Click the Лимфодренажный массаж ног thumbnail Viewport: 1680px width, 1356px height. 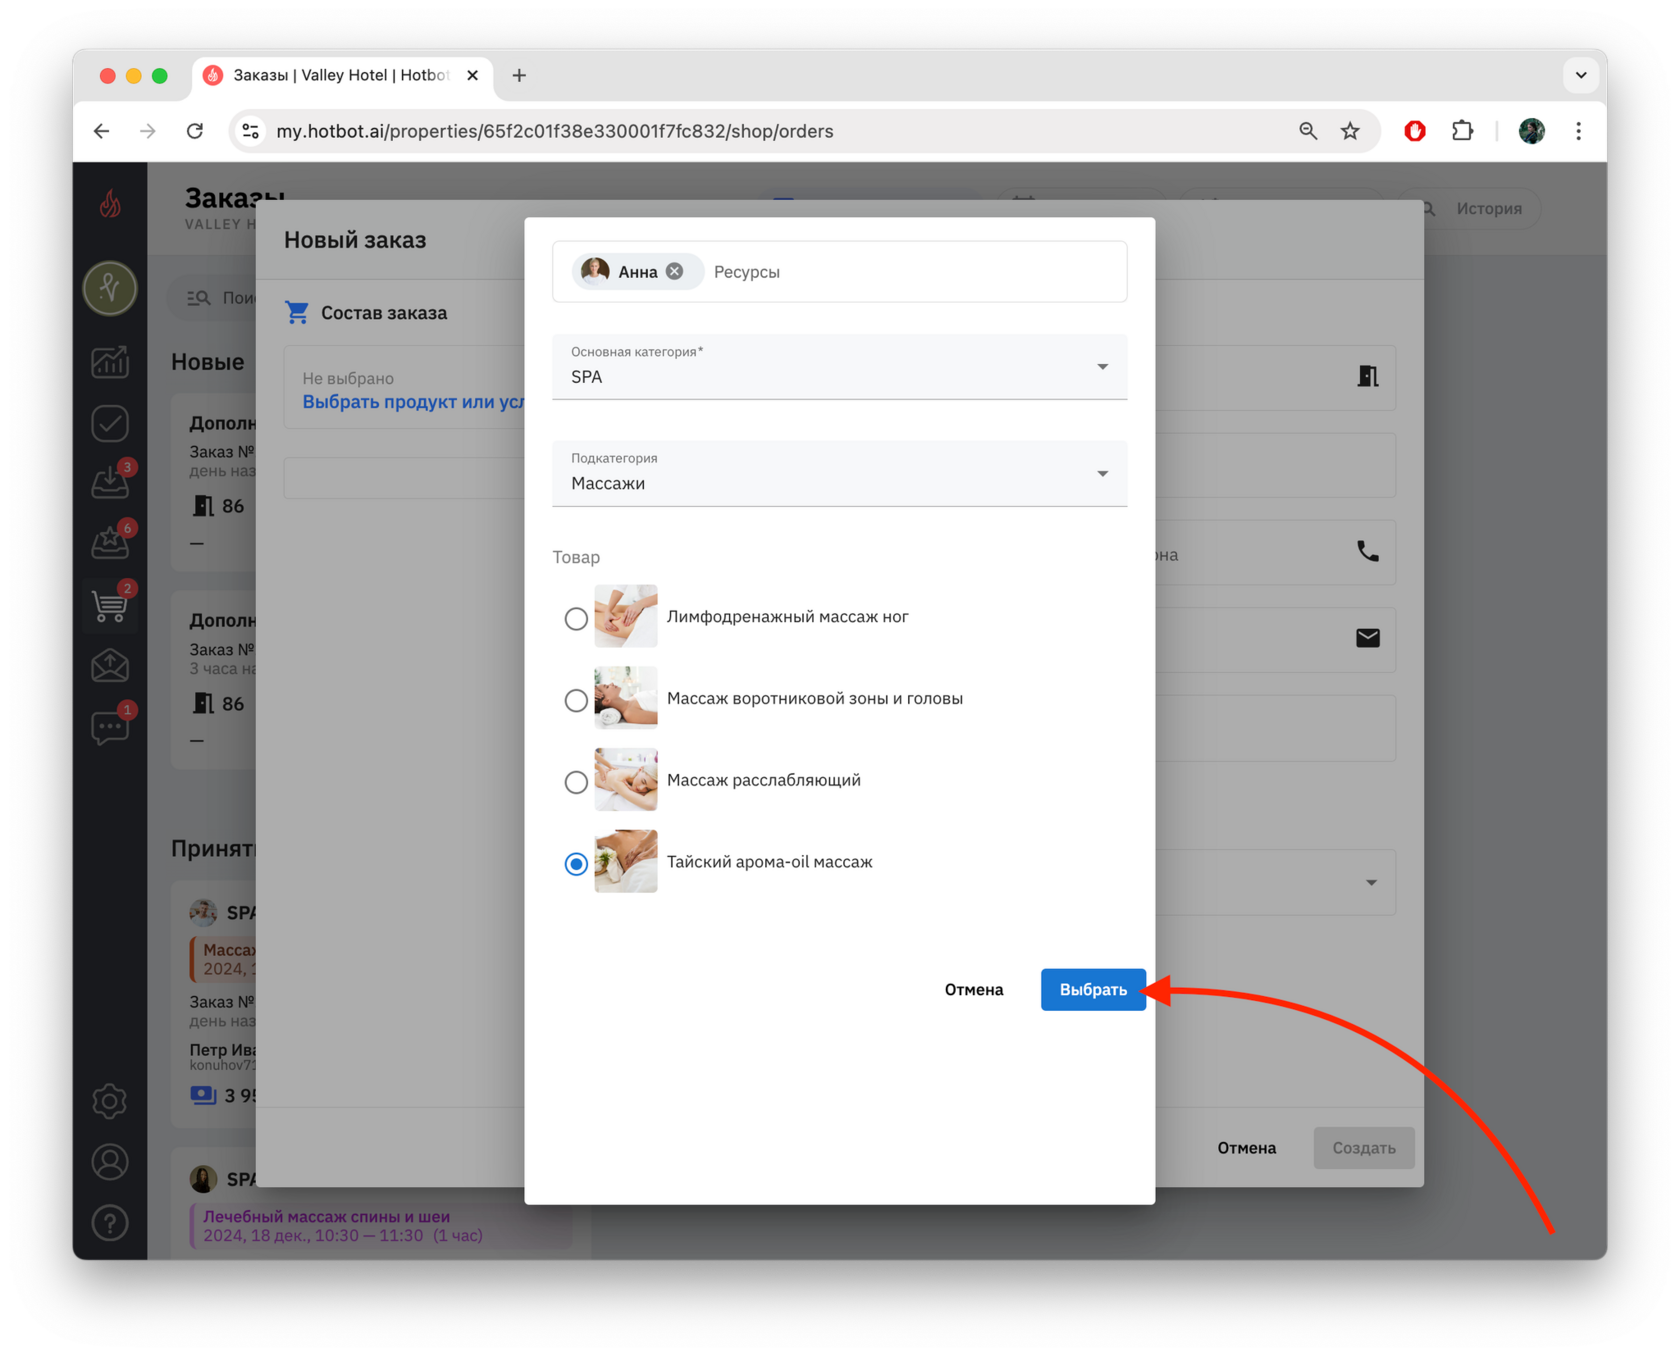(626, 616)
